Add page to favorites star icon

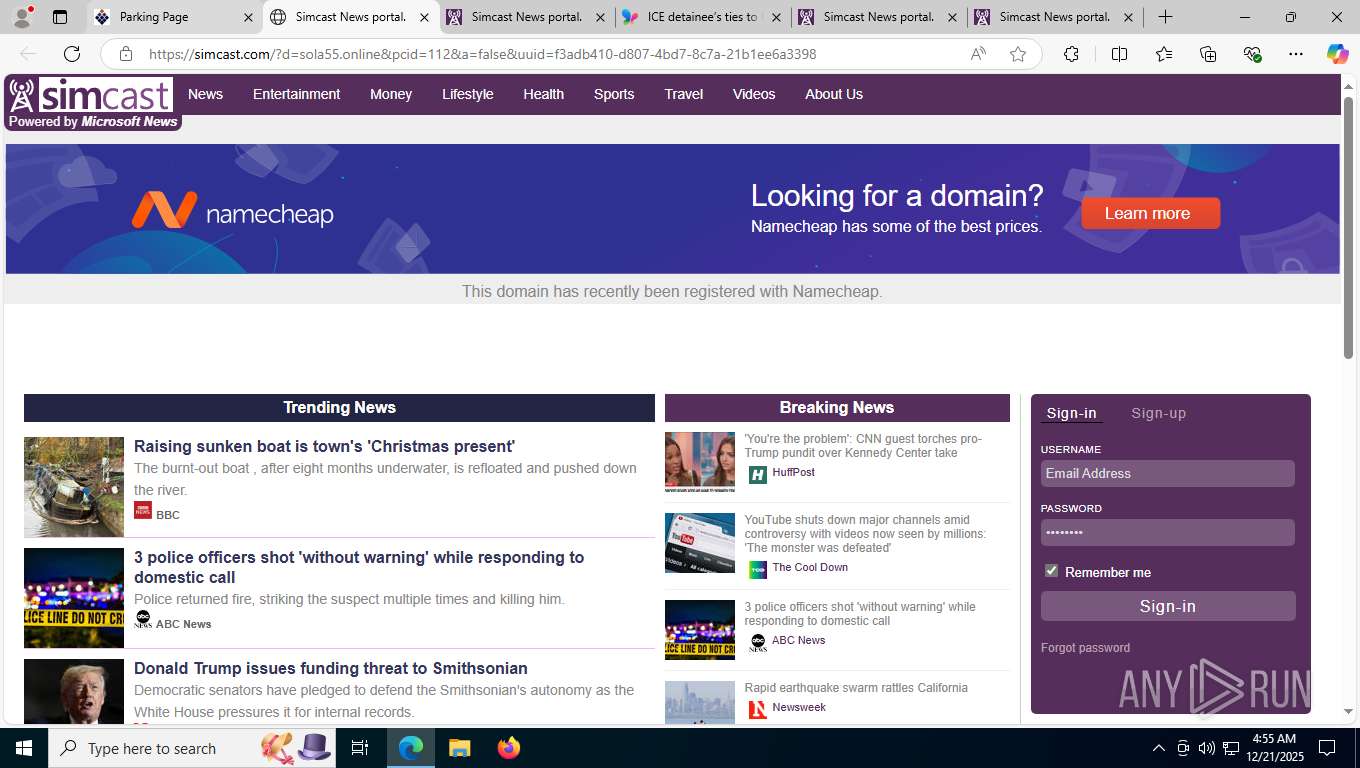1018,54
